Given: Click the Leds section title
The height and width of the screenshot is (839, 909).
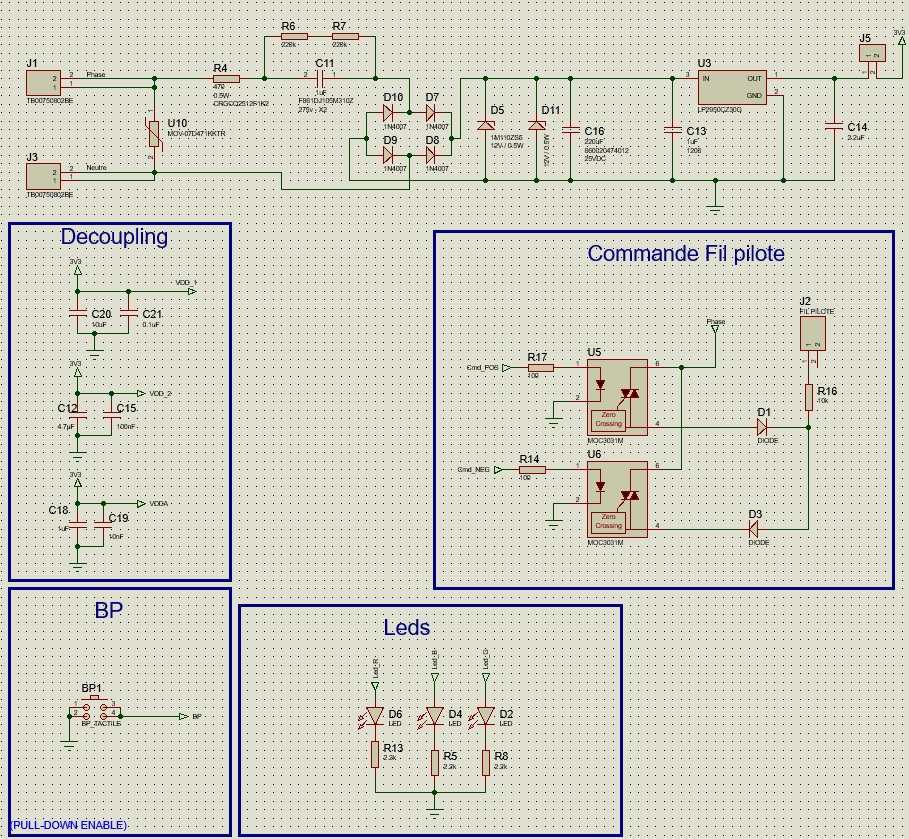Looking at the screenshot, I should (406, 627).
